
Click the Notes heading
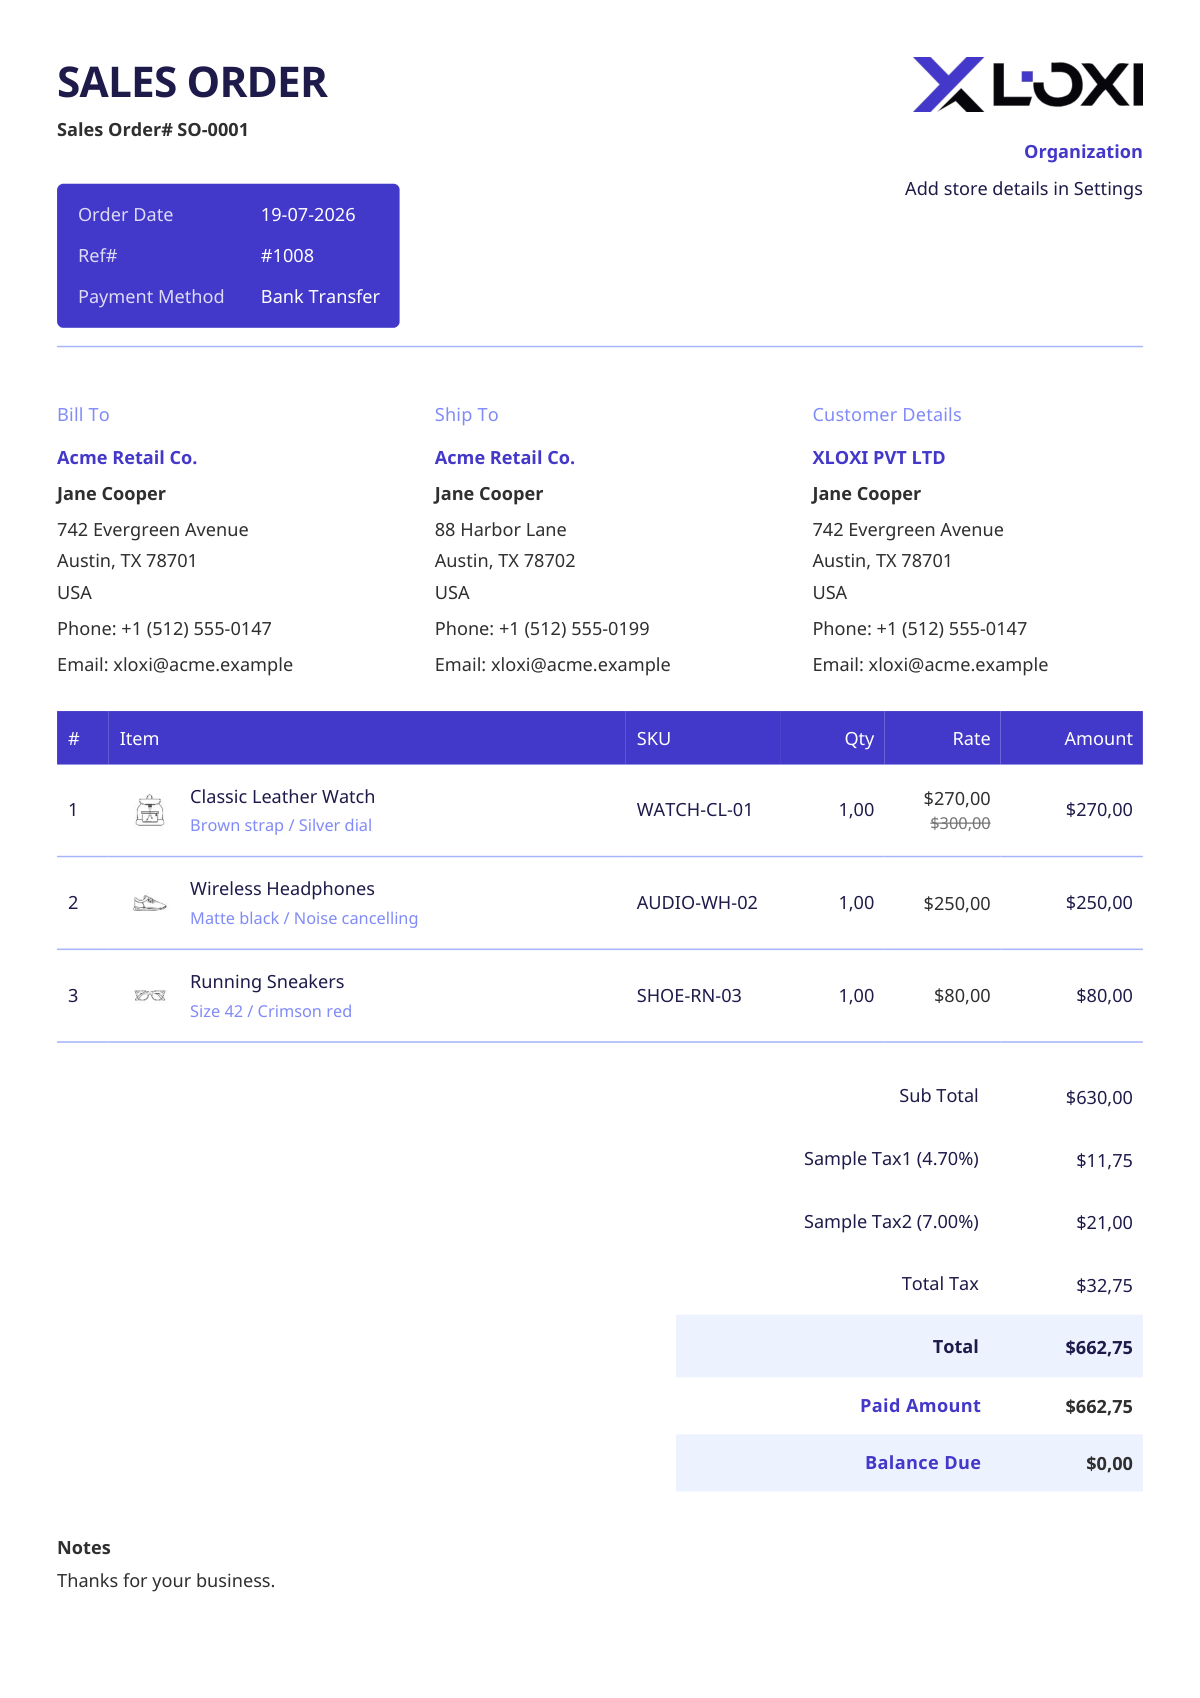coord(84,1547)
